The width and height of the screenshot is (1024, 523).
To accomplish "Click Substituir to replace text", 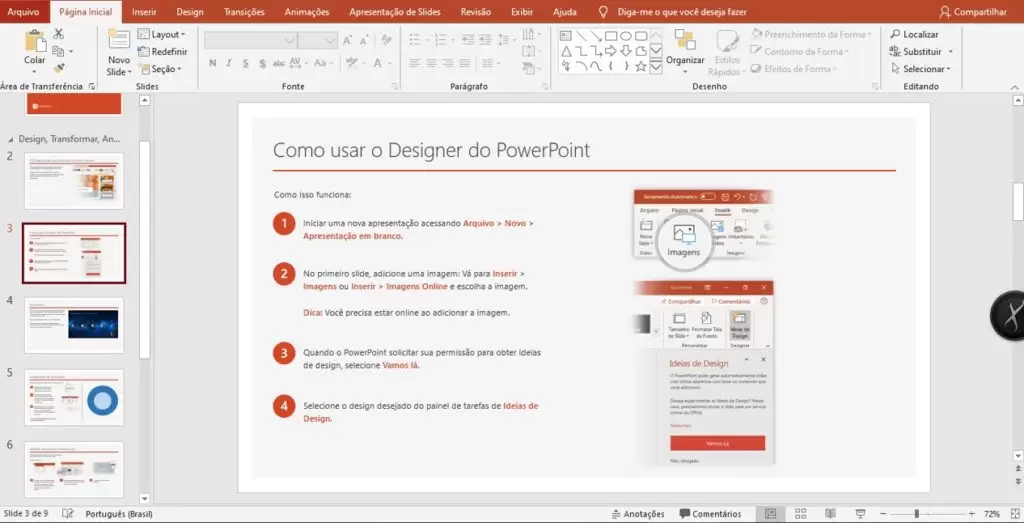I will click(x=916, y=52).
